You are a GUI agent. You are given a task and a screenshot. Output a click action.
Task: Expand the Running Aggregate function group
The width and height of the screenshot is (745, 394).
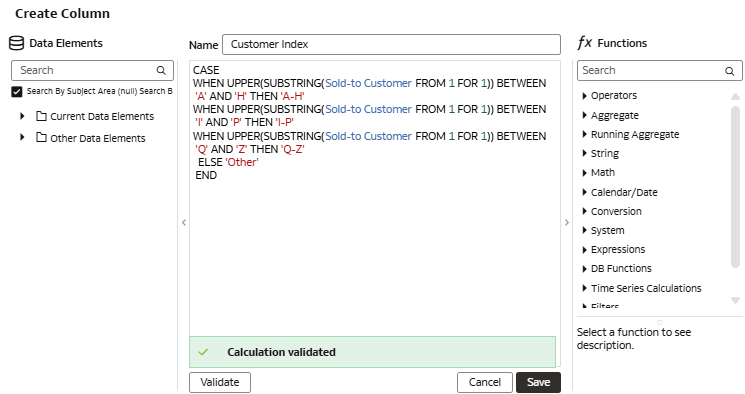tap(584, 135)
